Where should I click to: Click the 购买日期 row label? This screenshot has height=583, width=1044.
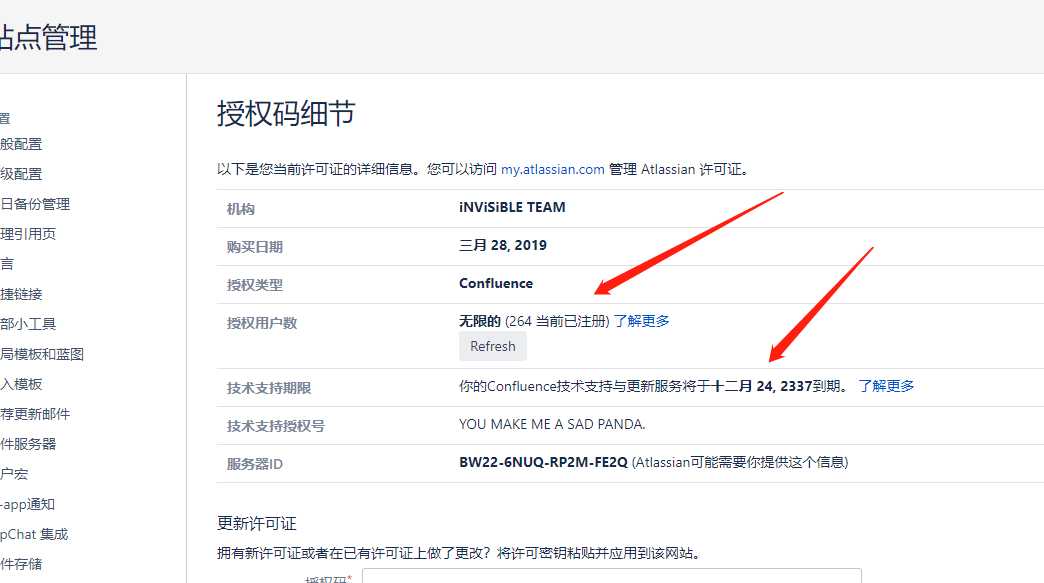tap(255, 247)
